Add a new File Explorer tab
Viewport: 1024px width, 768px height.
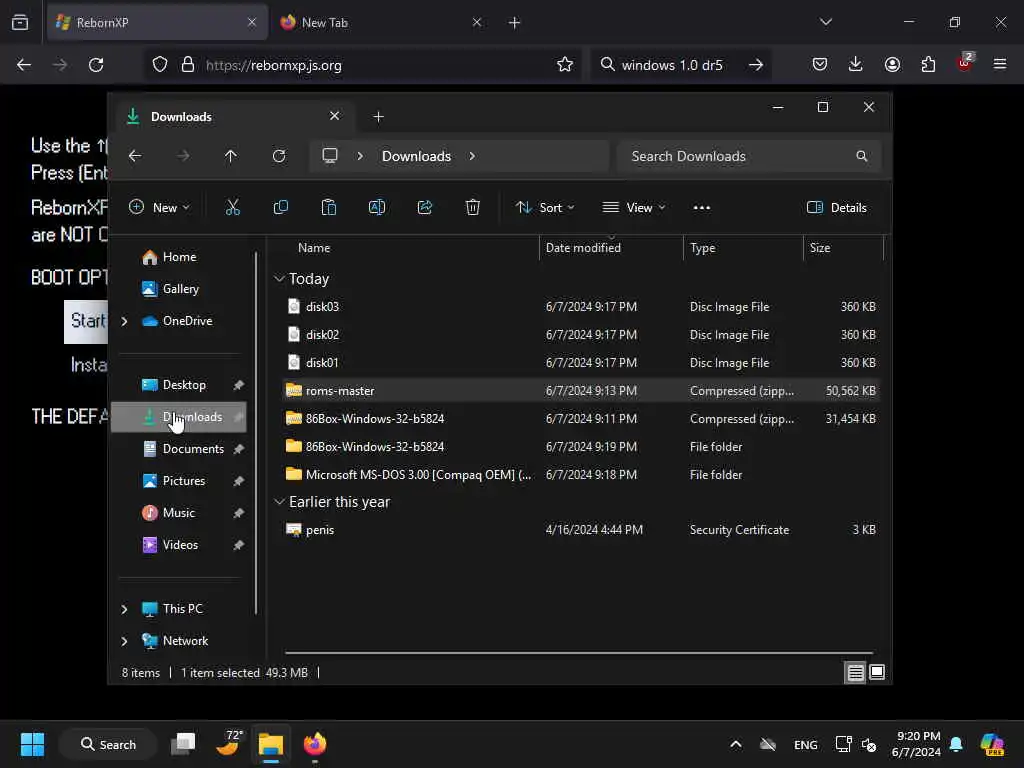click(x=378, y=116)
